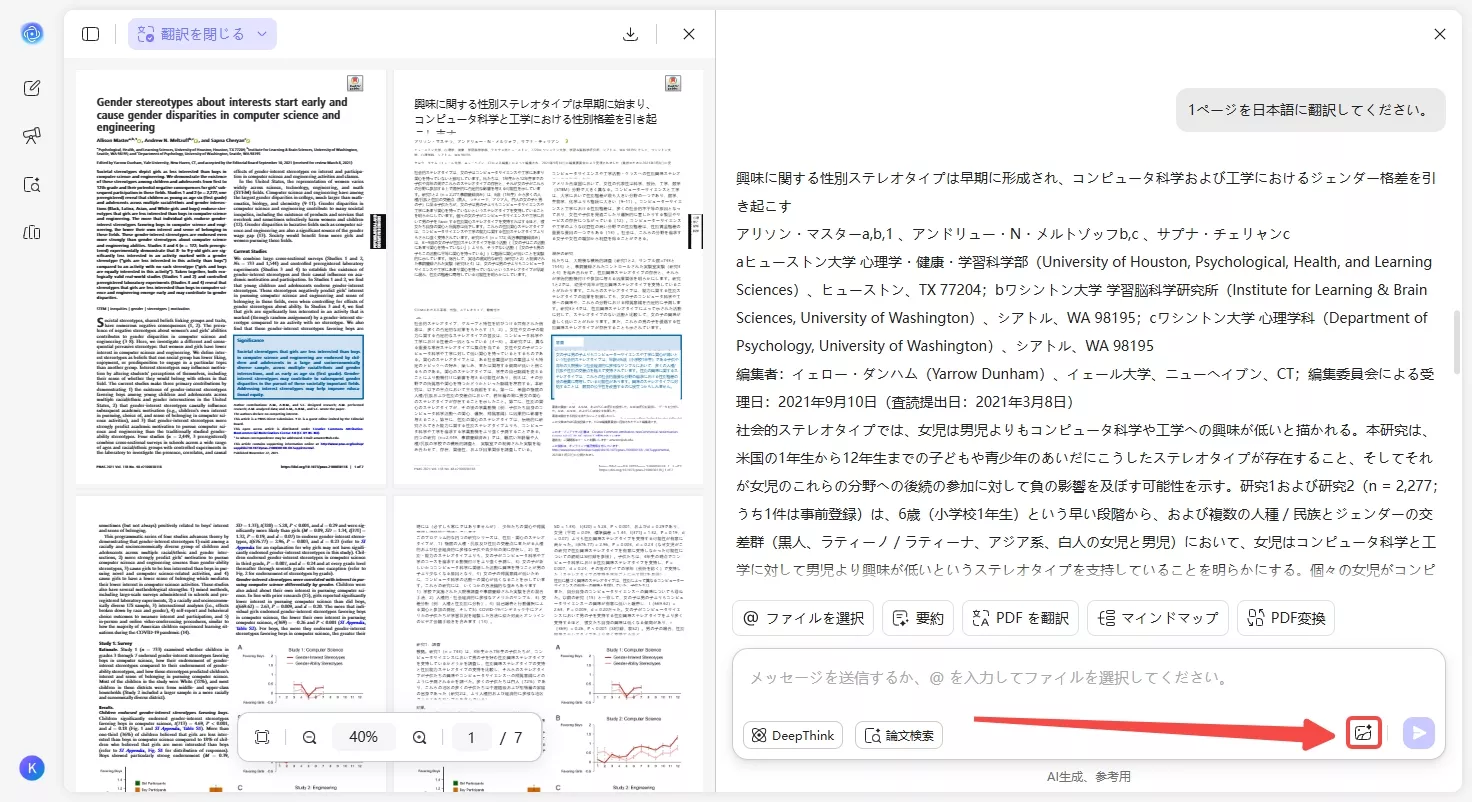This screenshot has height=802, width=1472.
Task: Zoom out using the magnifier minus icon
Action: pyautogui.click(x=310, y=737)
